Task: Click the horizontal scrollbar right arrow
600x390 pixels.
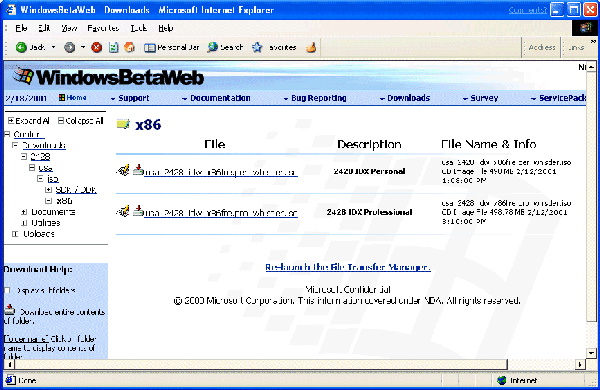Action: [x=581, y=364]
